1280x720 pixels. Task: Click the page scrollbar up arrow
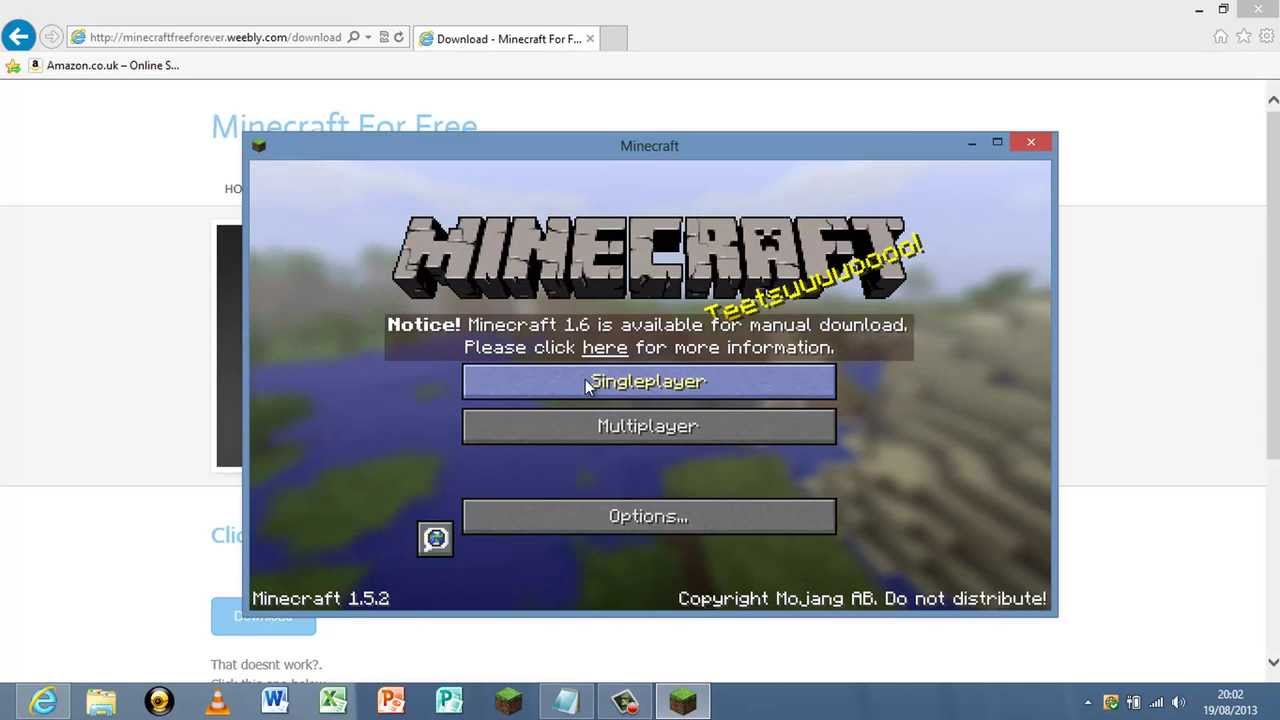point(1273,100)
